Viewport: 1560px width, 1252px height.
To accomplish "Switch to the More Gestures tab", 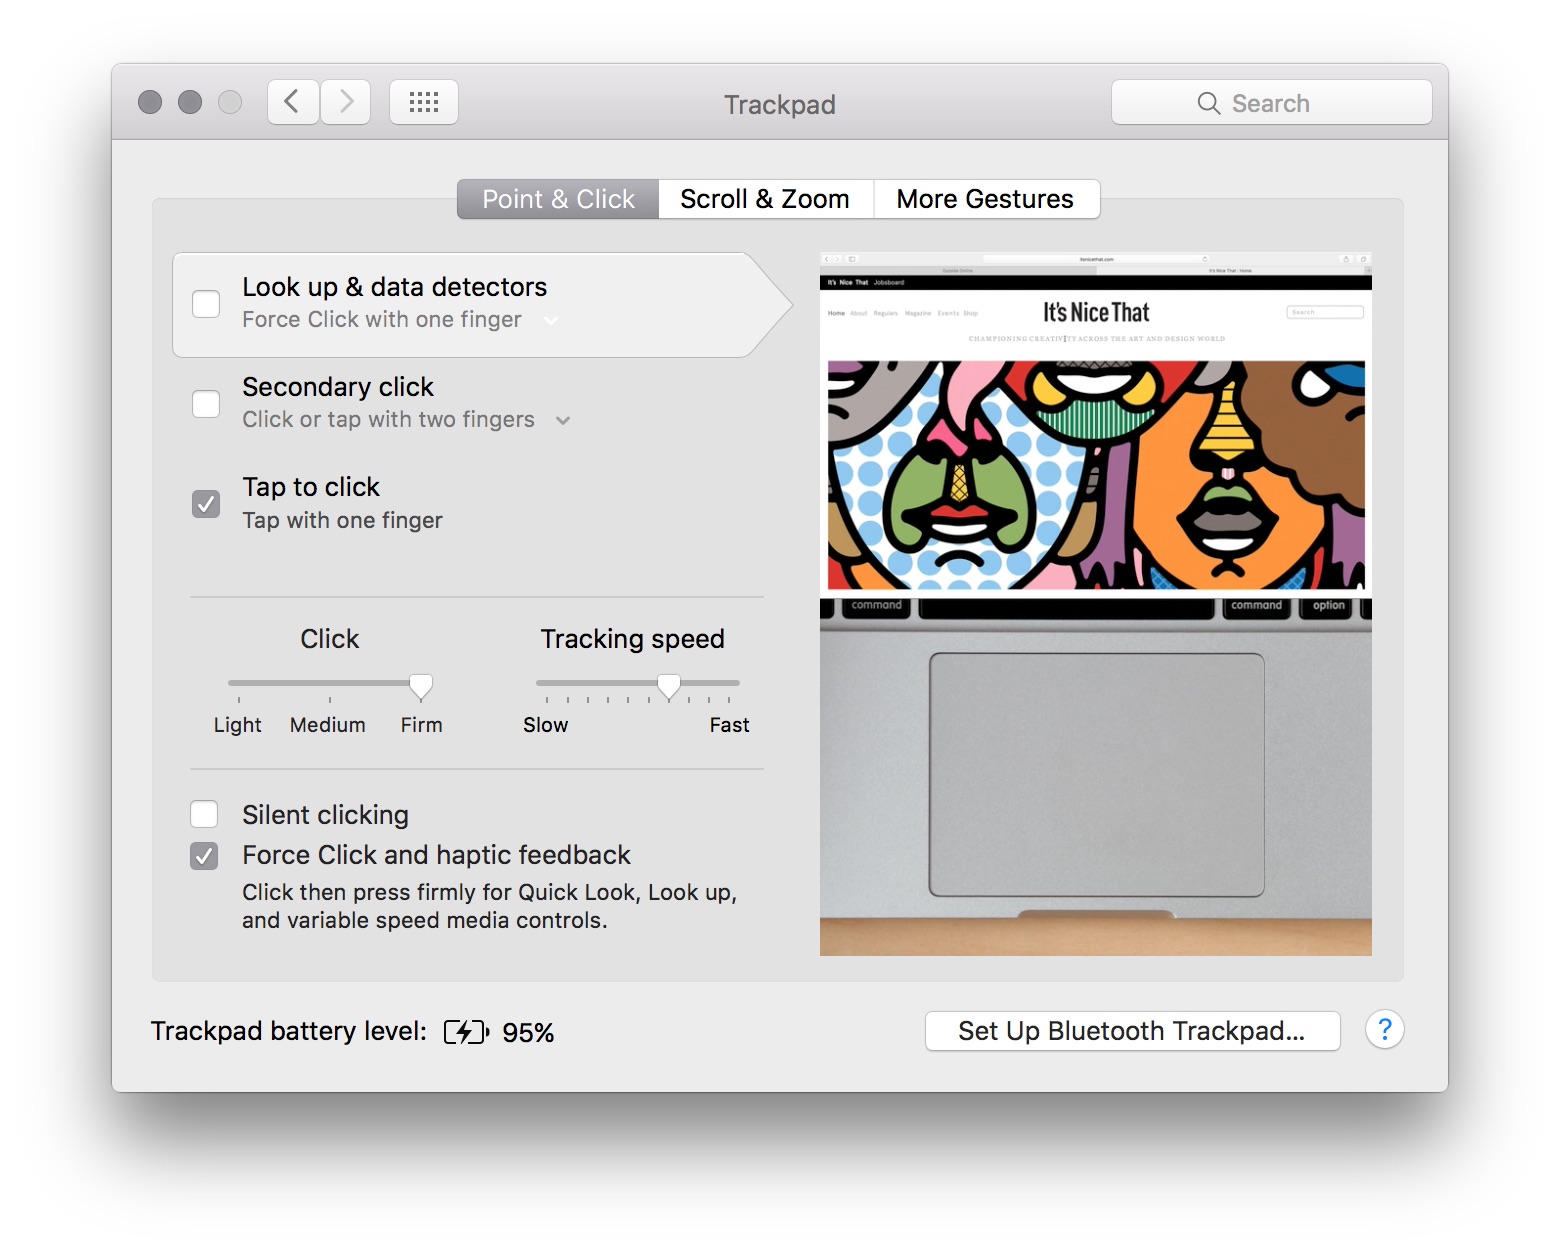I will coord(985,199).
